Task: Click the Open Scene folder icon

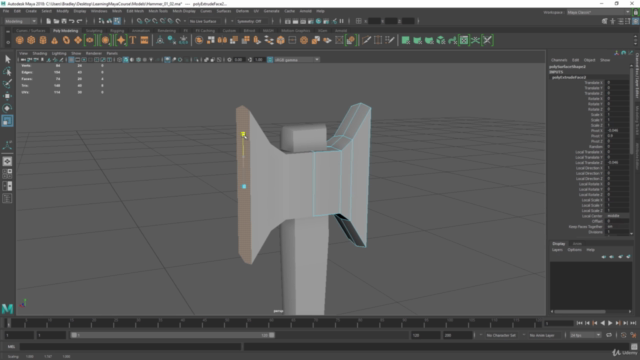Action: point(56,21)
